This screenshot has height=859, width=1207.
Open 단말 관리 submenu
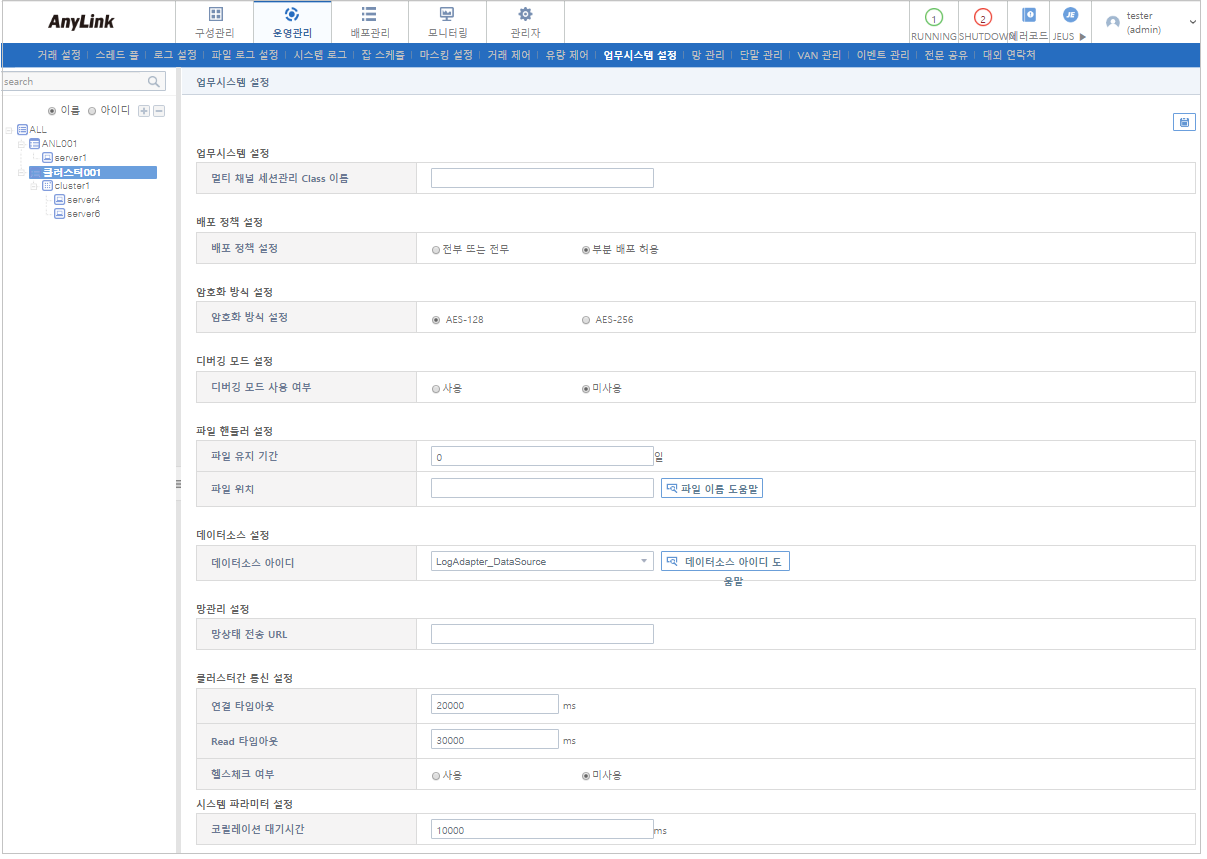761,55
